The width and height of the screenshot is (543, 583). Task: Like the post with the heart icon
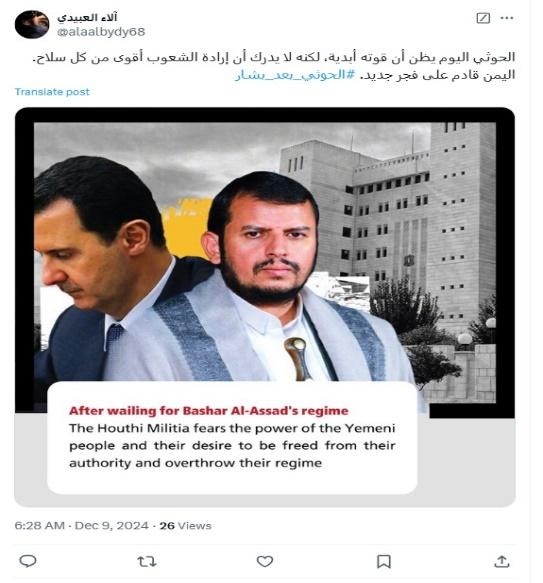point(265,561)
